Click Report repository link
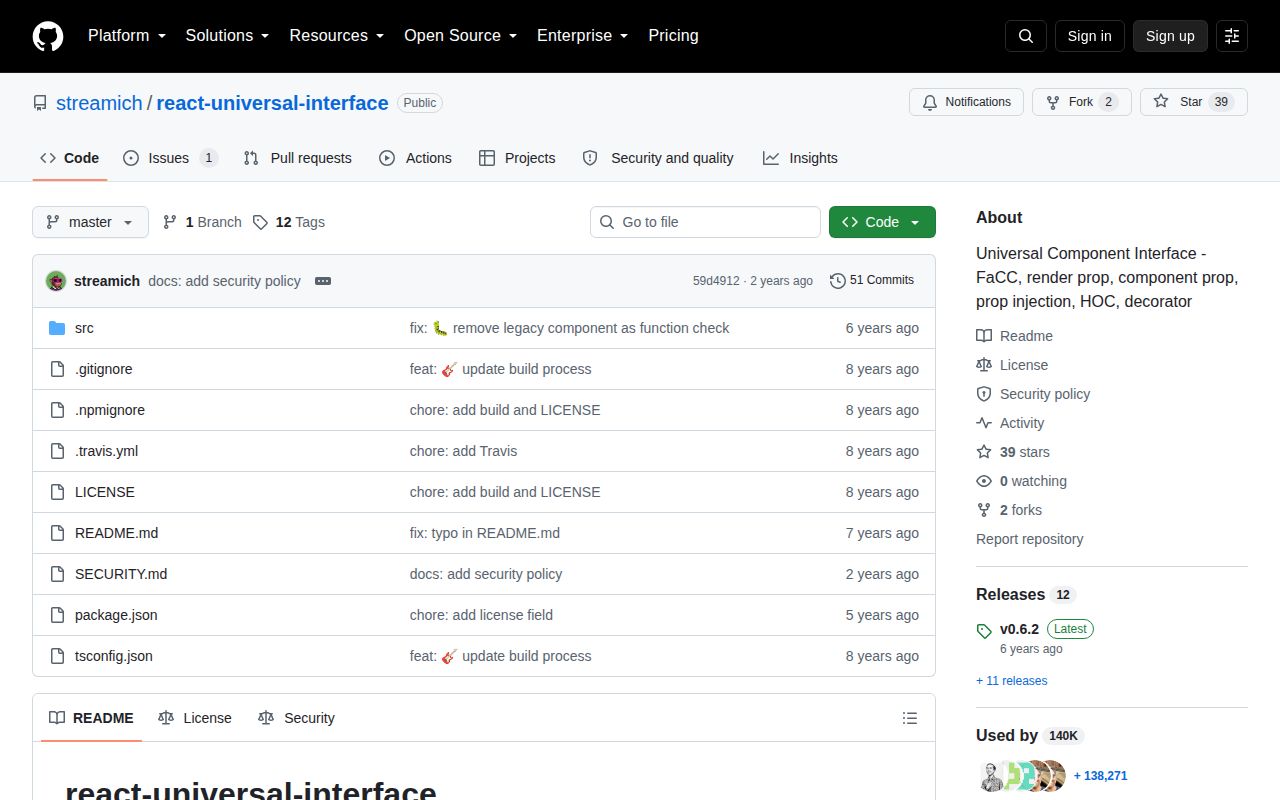 (x=1030, y=539)
